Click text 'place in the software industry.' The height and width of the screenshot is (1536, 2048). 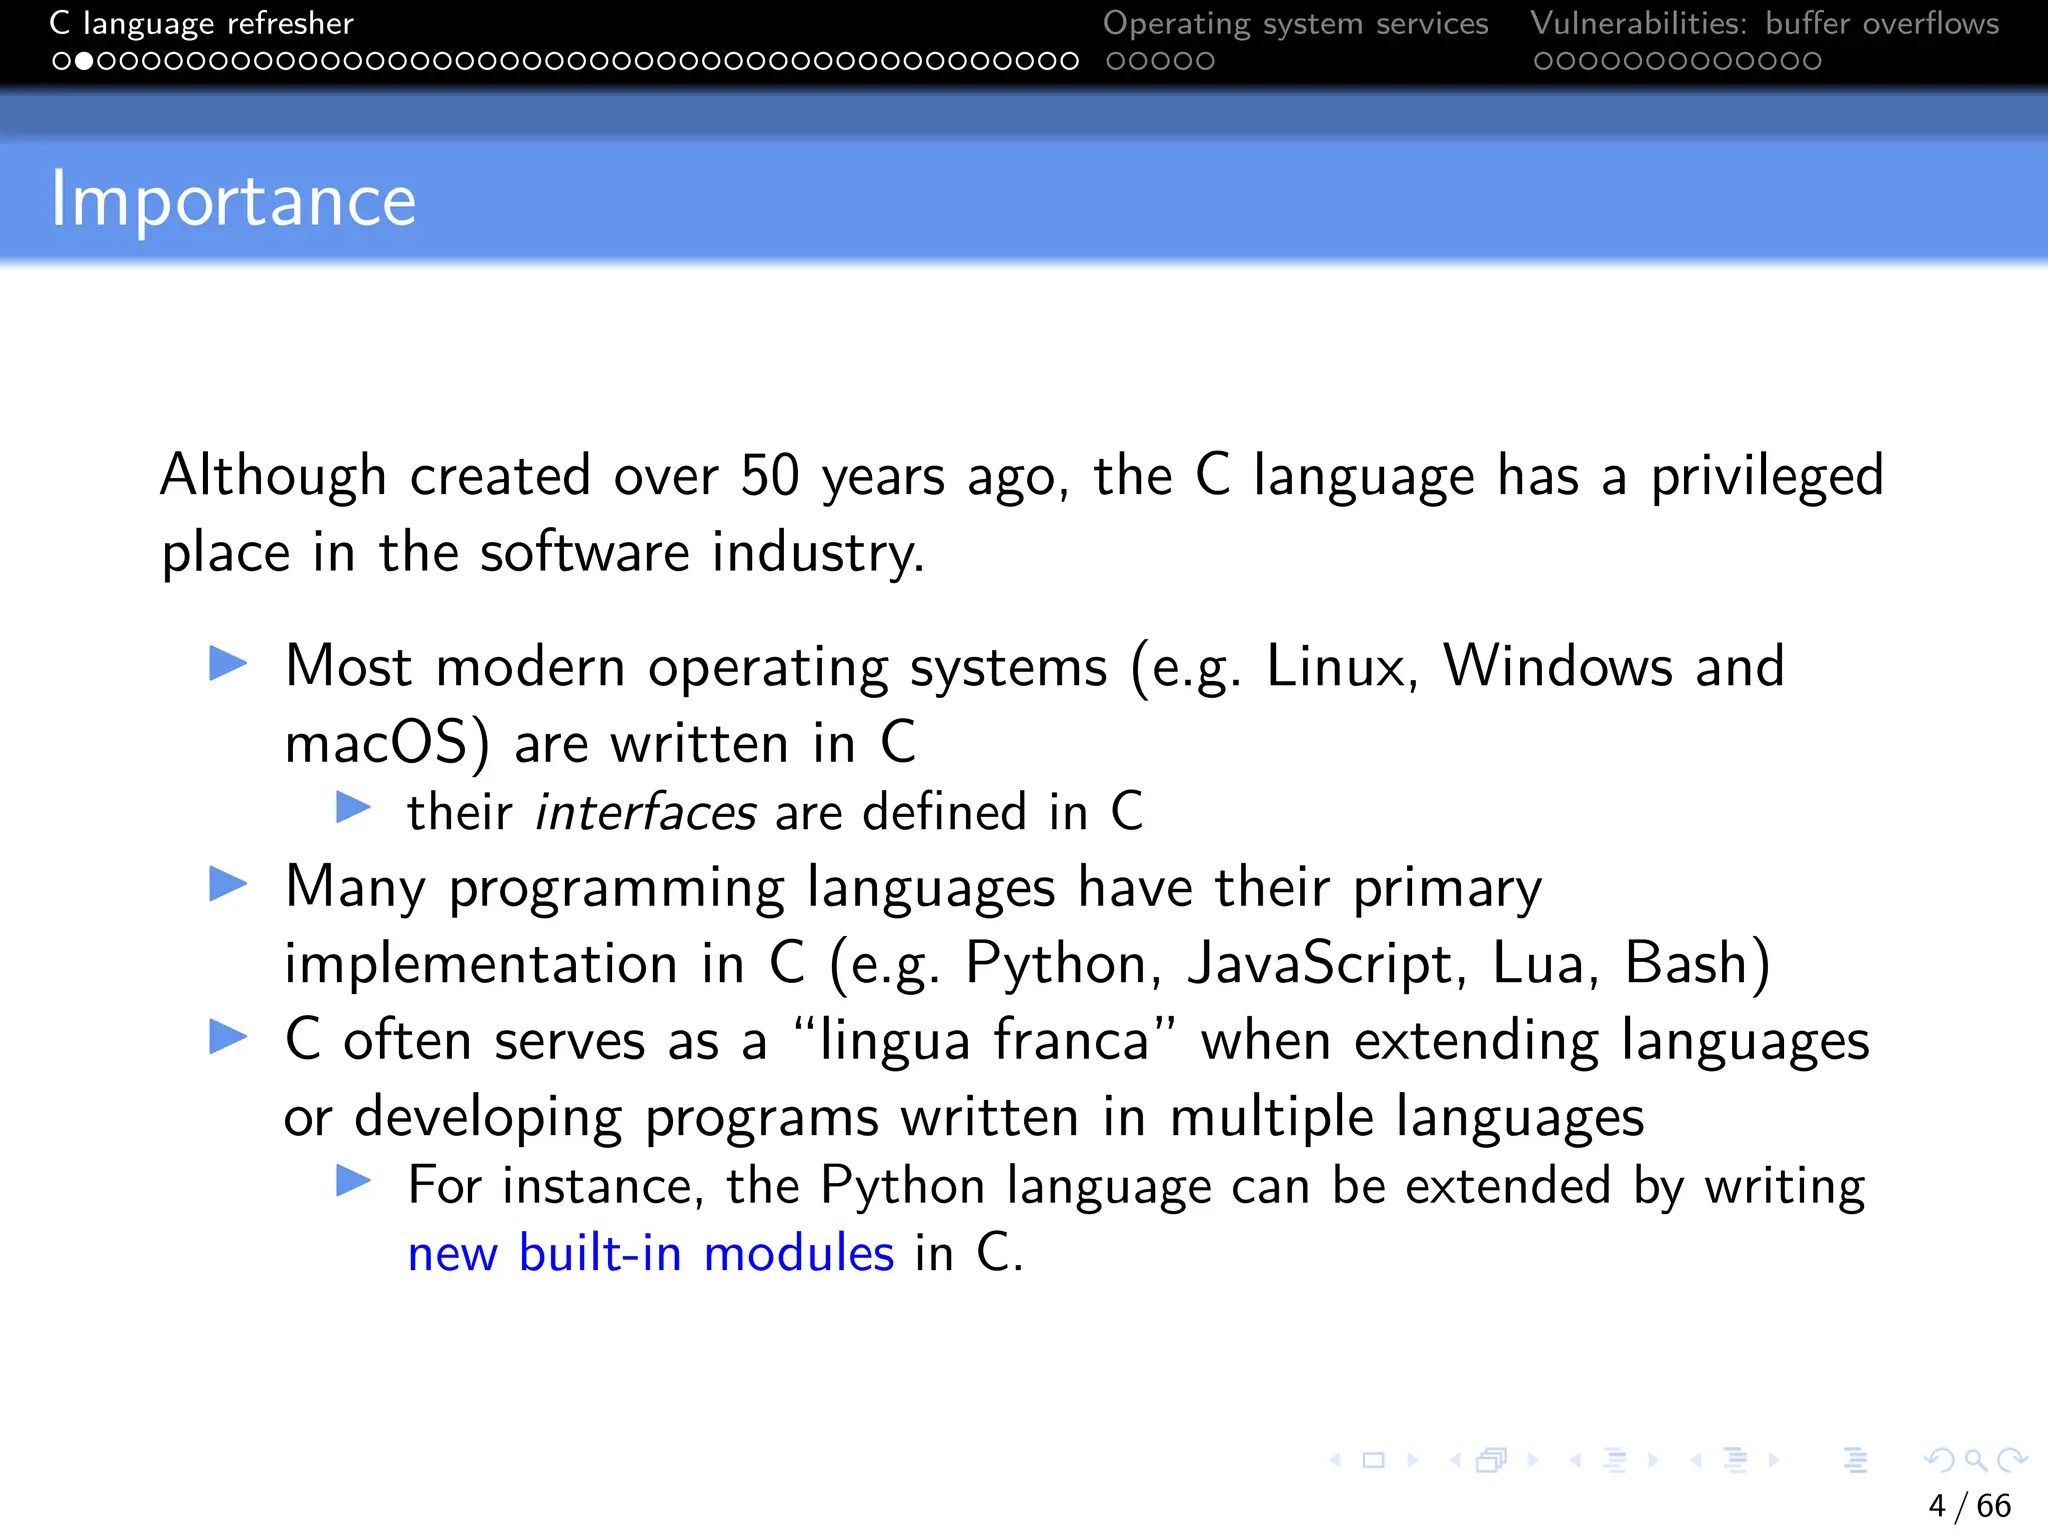pos(543,553)
